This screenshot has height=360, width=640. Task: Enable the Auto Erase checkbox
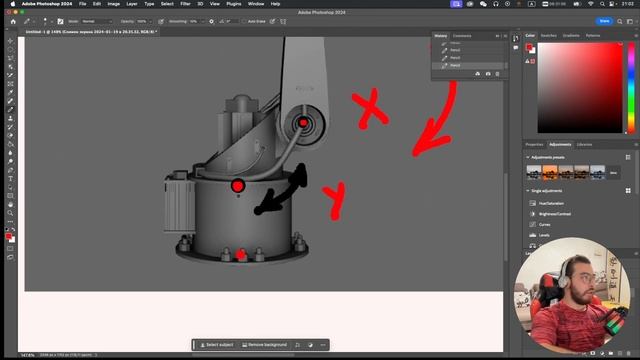pyautogui.click(x=243, y=21)
